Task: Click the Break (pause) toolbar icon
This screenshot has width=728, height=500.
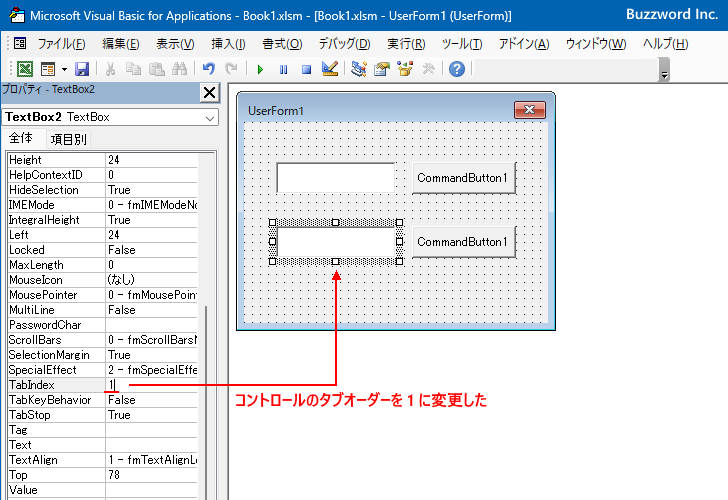Action: pos(283,69)
